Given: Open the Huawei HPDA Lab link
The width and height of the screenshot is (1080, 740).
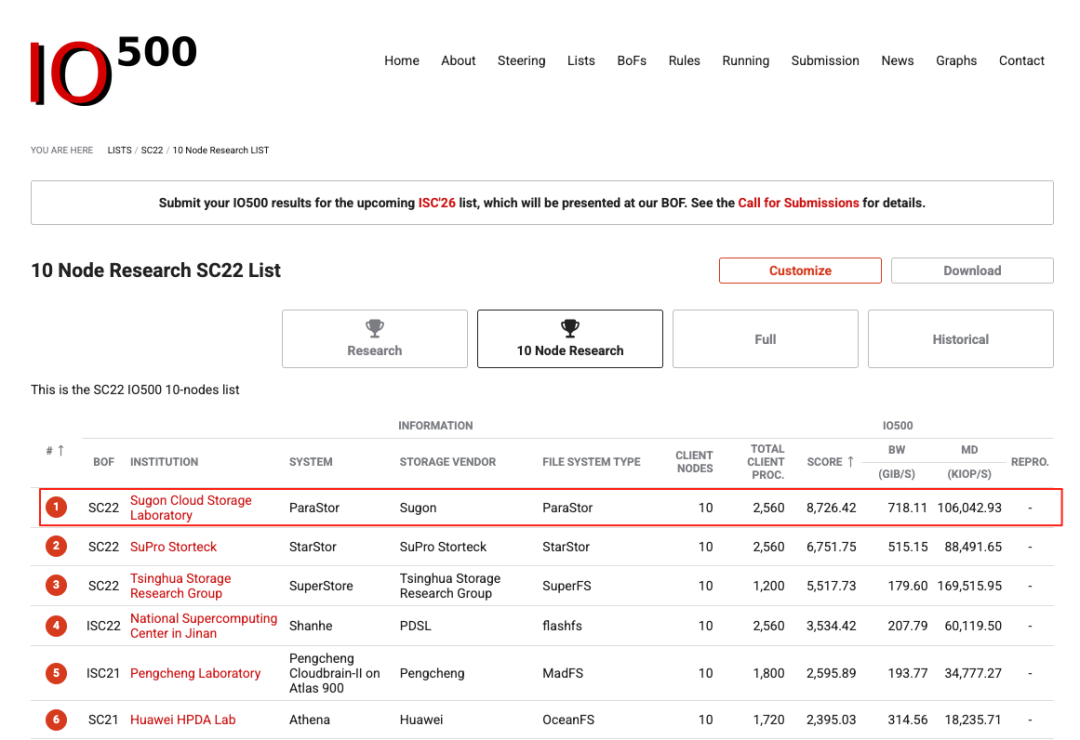Looking at the screenshot, I should (x=183, y=719).
